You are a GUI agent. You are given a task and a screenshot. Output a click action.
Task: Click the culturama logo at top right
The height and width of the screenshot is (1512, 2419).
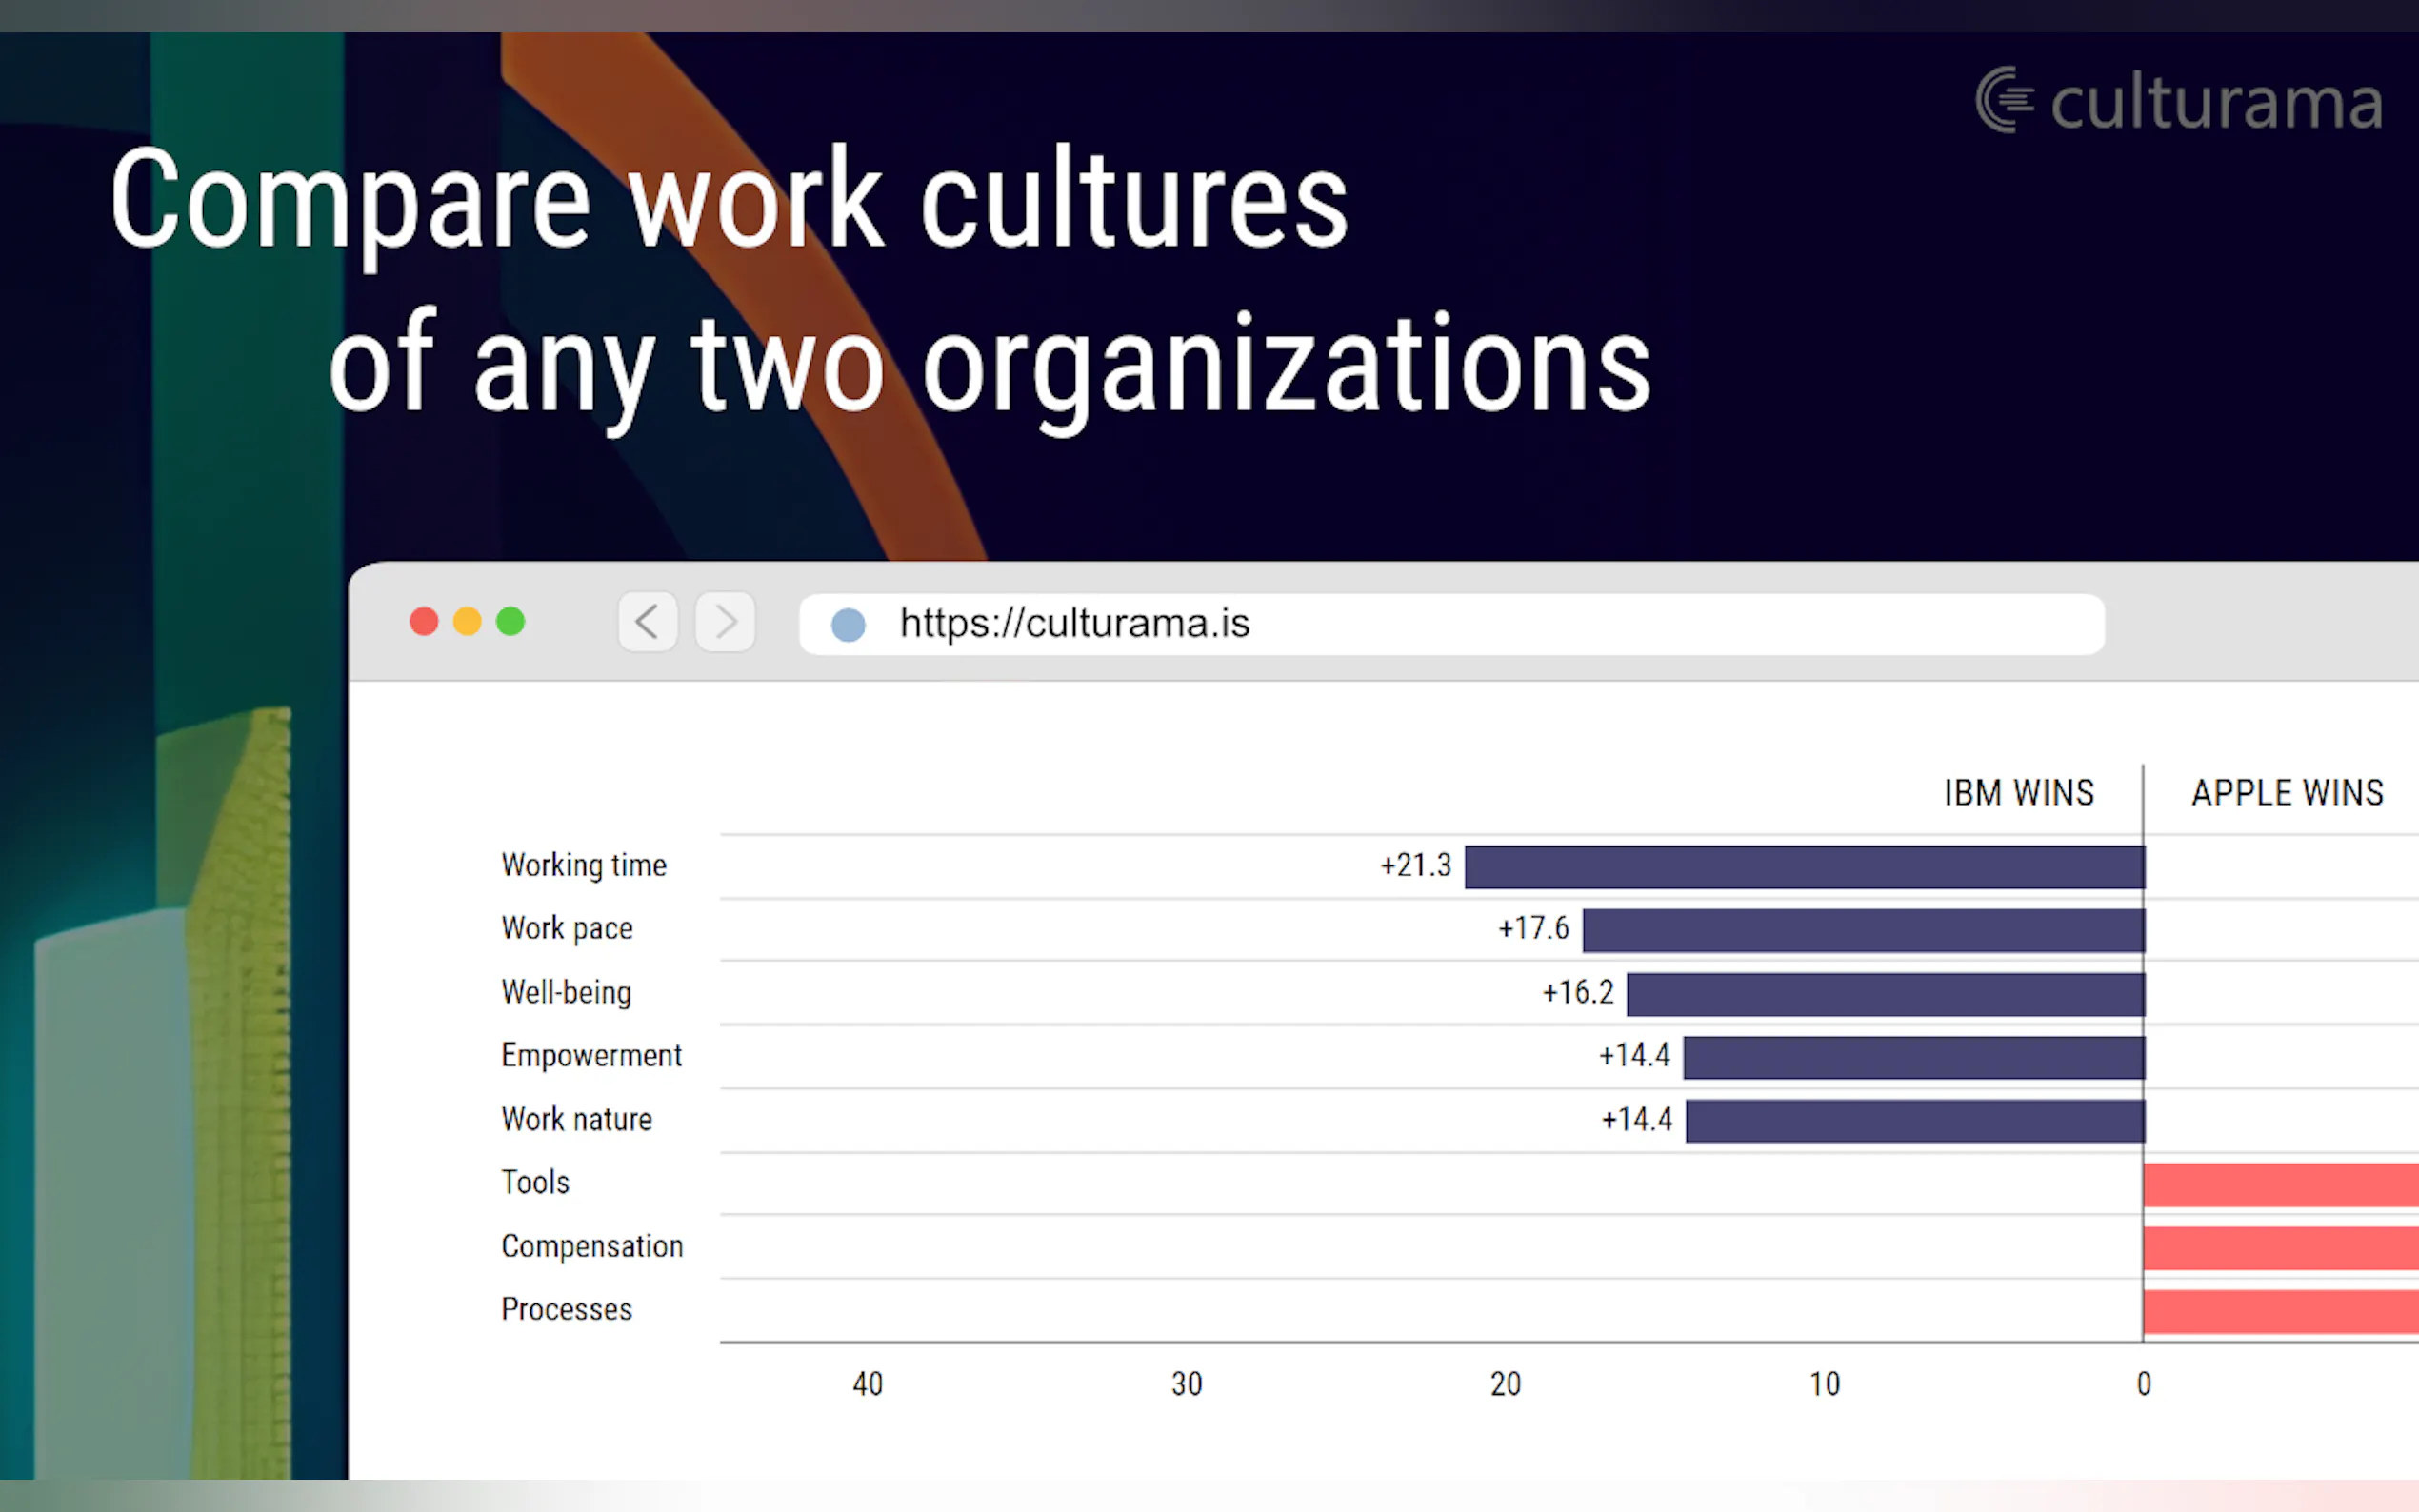tap(2180, 101)
